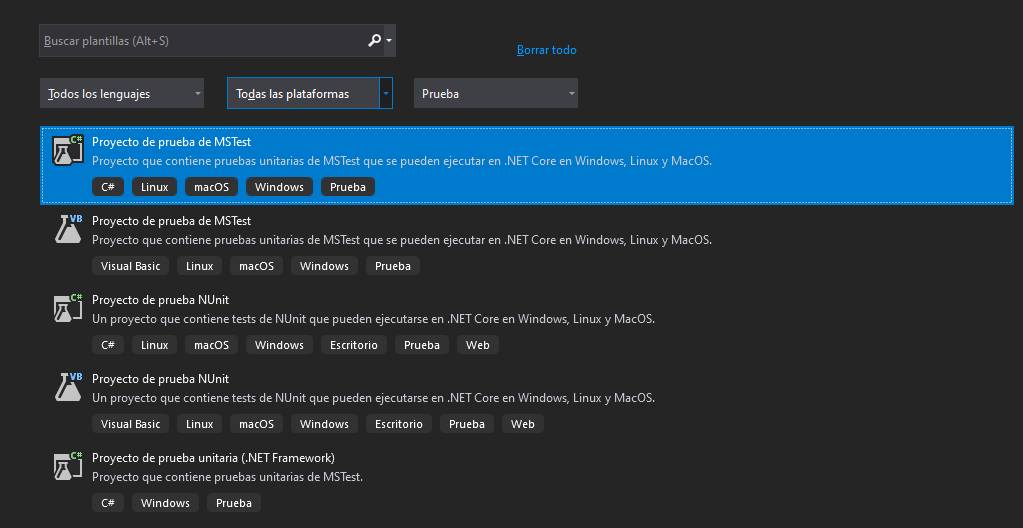Open the search history dropdown arrow
Screen dimensions: 1023x528
point(389,40)
